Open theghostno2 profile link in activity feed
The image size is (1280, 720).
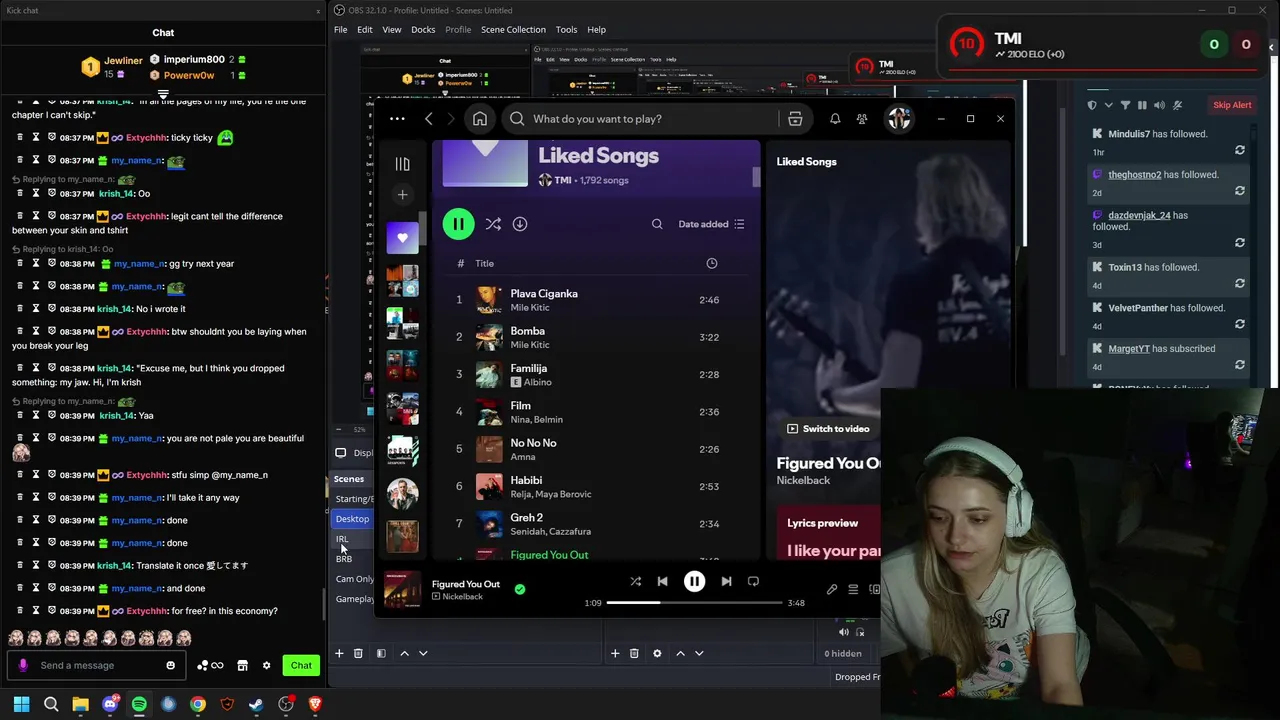click(x=1134, y=175)
